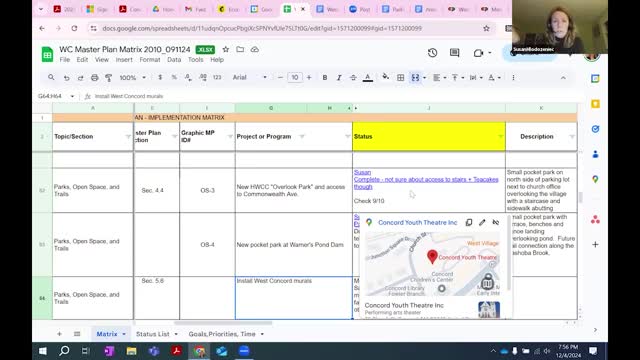Open the Format menu
This screenshot has width=640, height=360.
tap(150, 60)
